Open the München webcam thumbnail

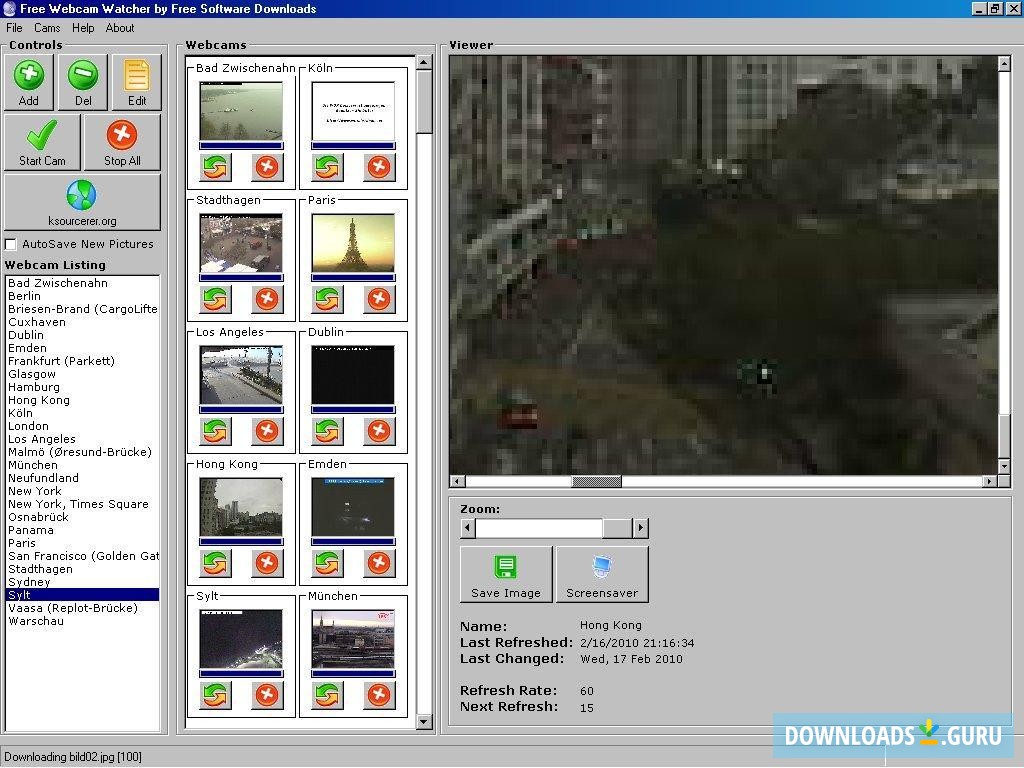(x=353, y=639)
